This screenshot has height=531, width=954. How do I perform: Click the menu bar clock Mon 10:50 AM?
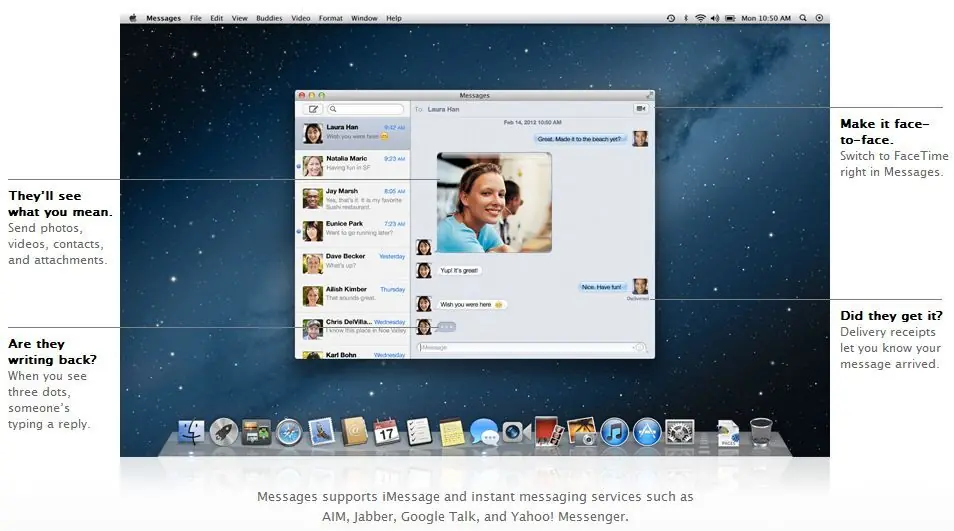pyautogui.click(x=766, y=18)
